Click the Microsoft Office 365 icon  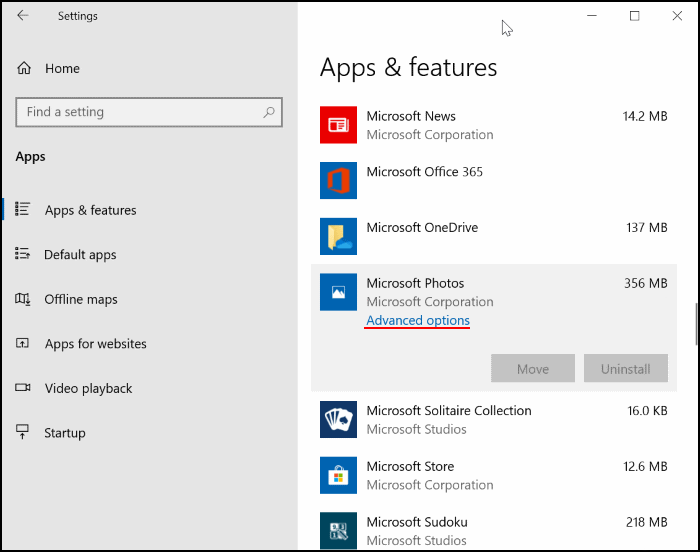338,180
